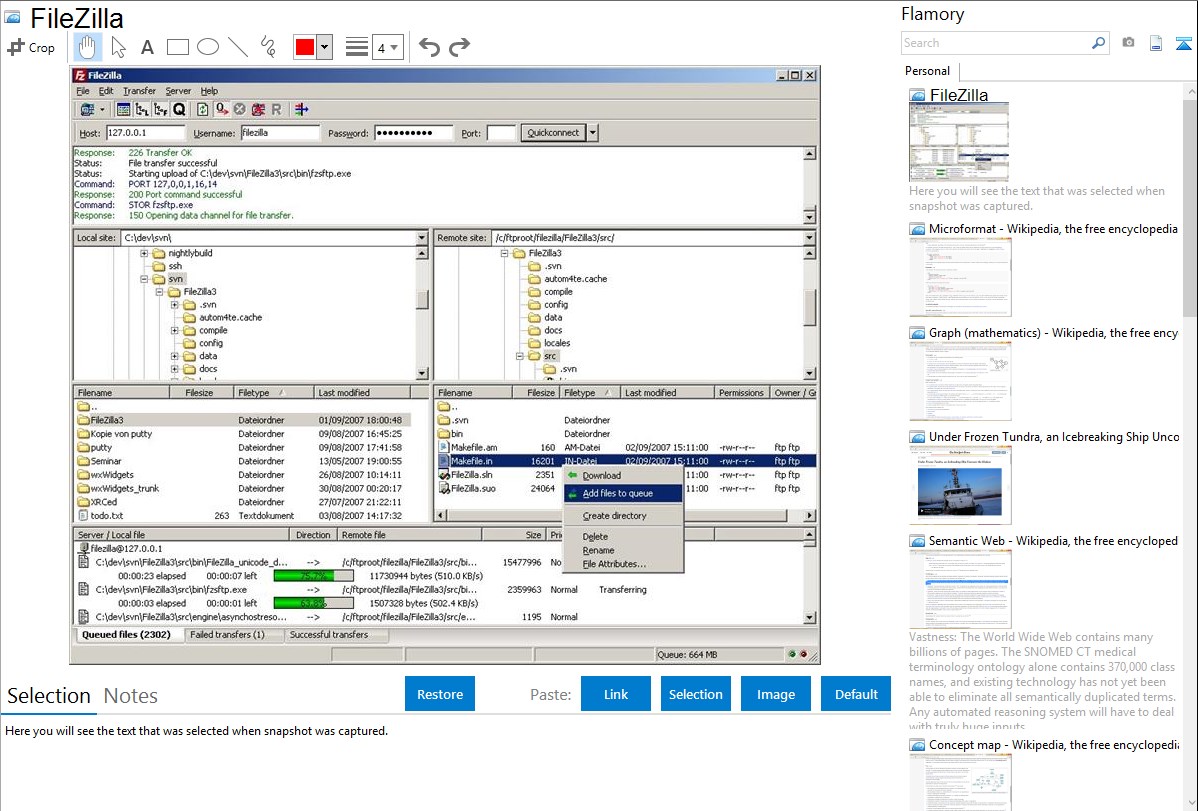This screenshot has width=1198, height=811.
Task: Click the page document icon in Flamory panel
Action: pos(1156,43)
